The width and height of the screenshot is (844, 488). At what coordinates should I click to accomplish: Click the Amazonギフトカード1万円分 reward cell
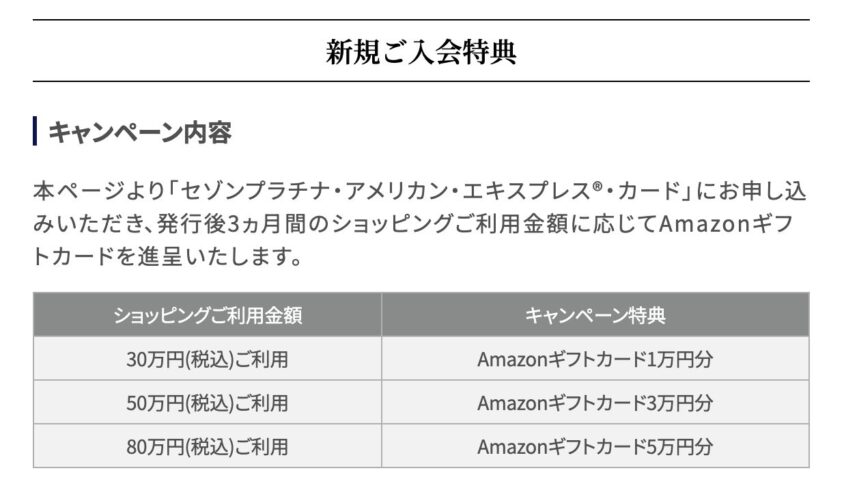[595, 359]
